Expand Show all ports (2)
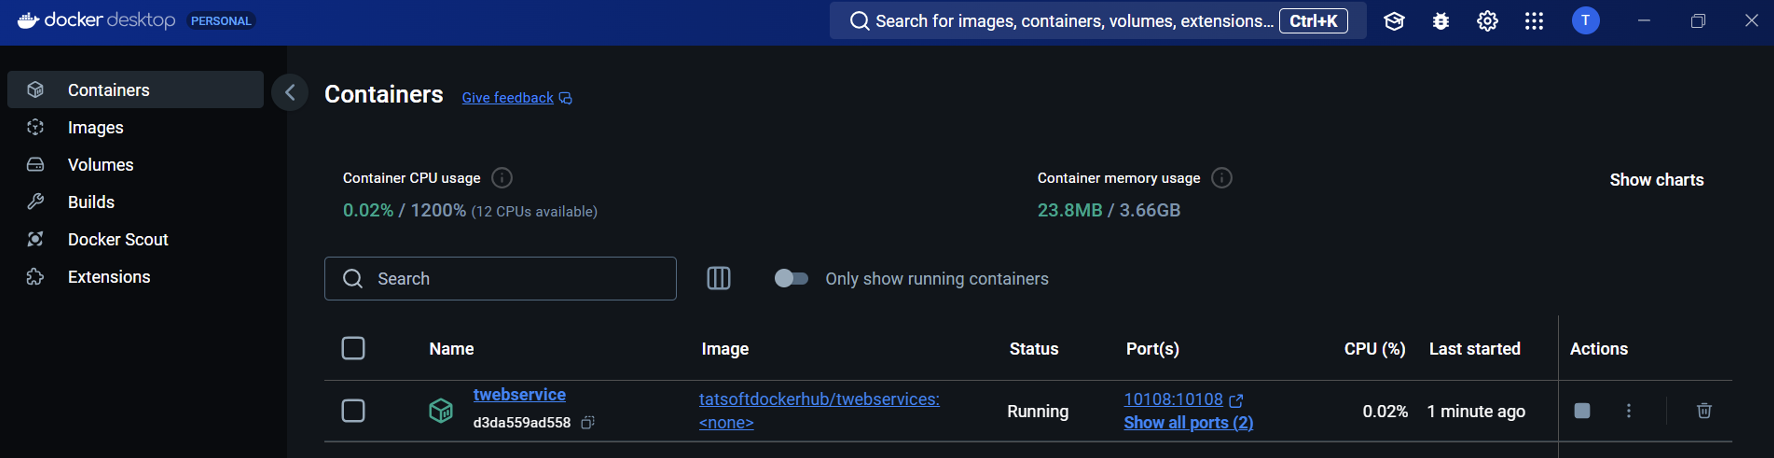Image resolution: width=1774 pixels, height=458 pixels. click(x=1188, y=423)
